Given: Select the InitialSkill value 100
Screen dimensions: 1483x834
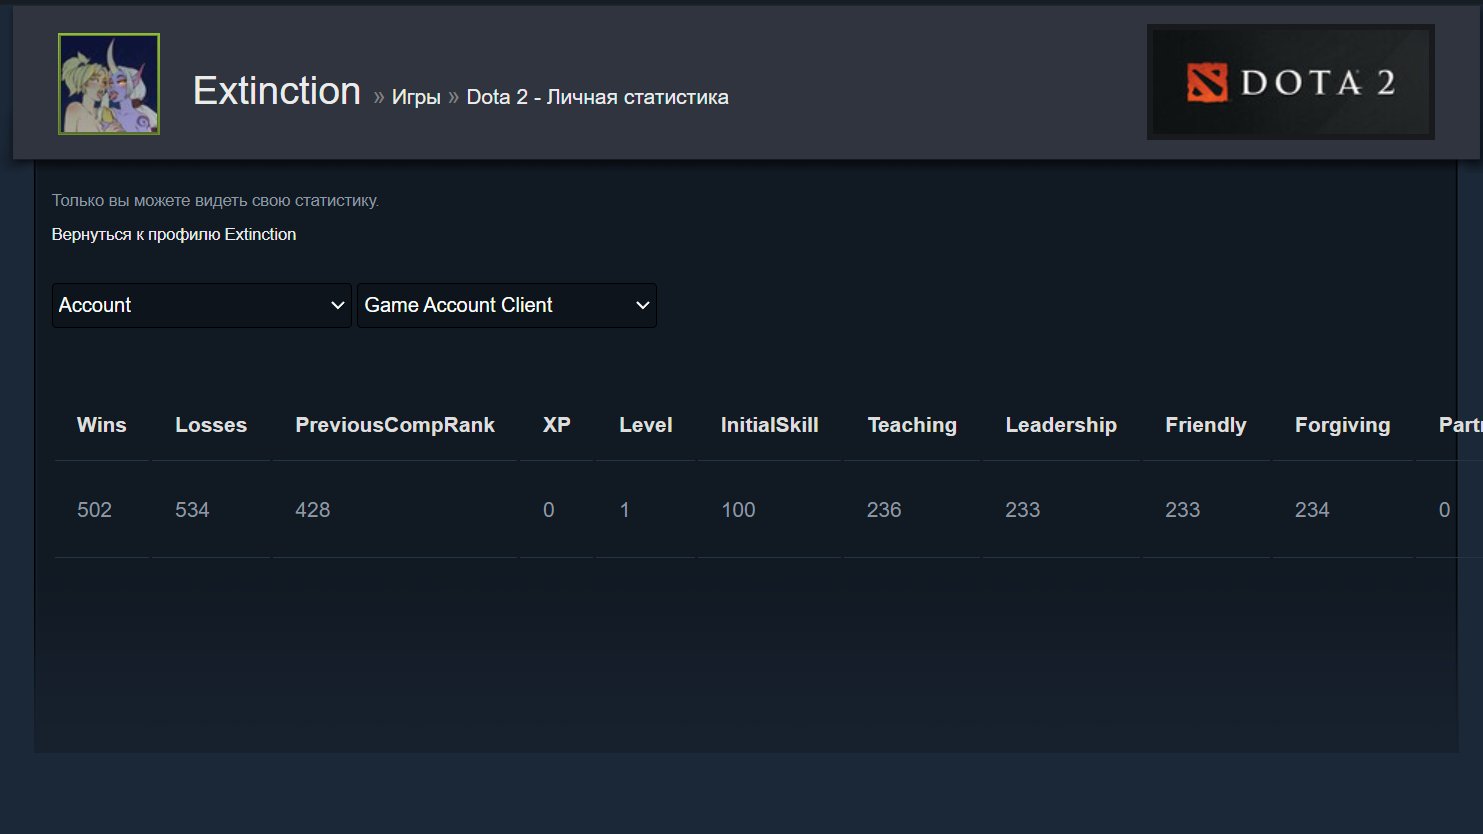Looking at the screenshot, I should tap(738, 510).
